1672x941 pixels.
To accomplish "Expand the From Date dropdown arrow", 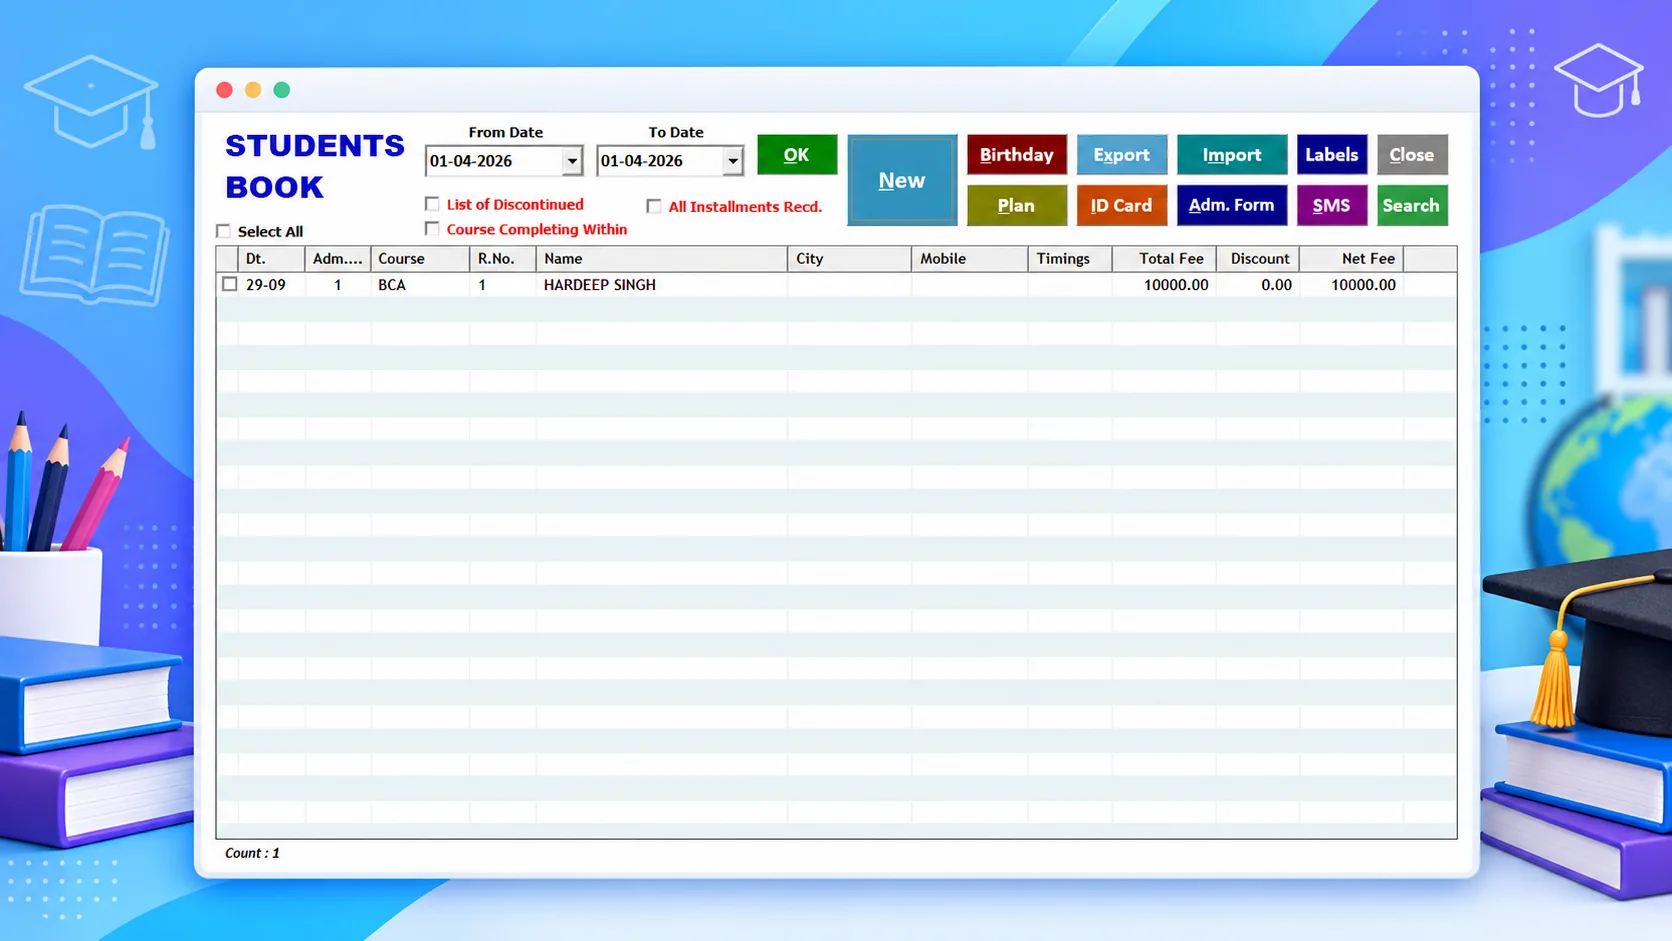I will (x=571, y=161).
